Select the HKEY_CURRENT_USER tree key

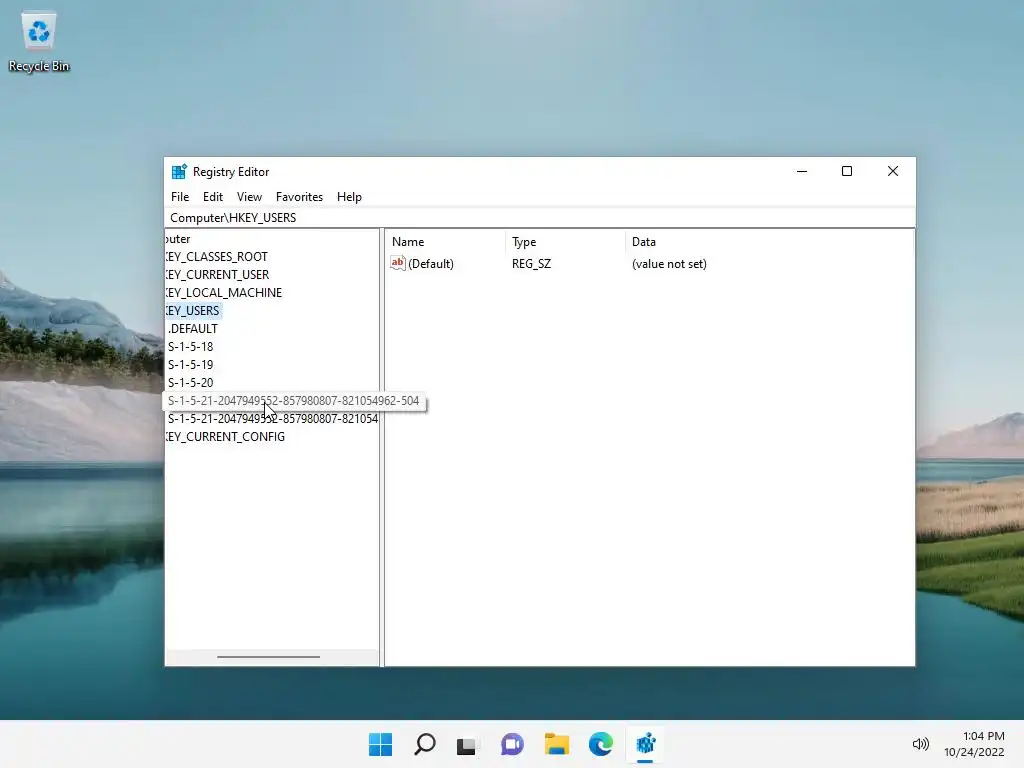tap(217, 275)
